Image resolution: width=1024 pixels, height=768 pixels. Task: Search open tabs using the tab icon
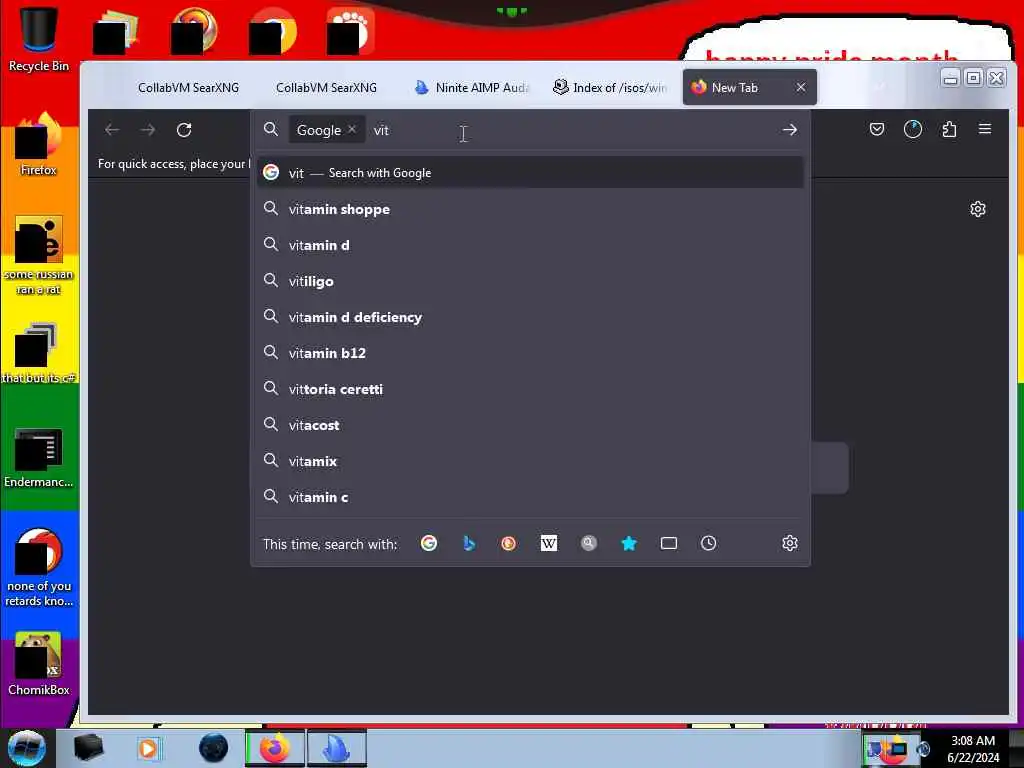(x=669, y=543)
